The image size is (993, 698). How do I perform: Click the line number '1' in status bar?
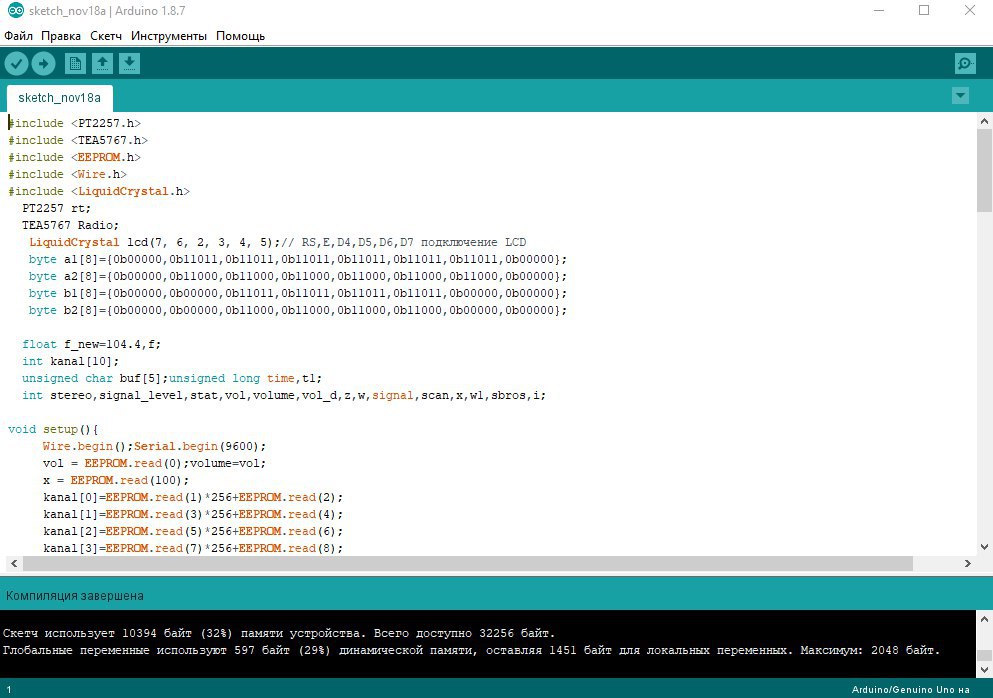pos(9,690)
